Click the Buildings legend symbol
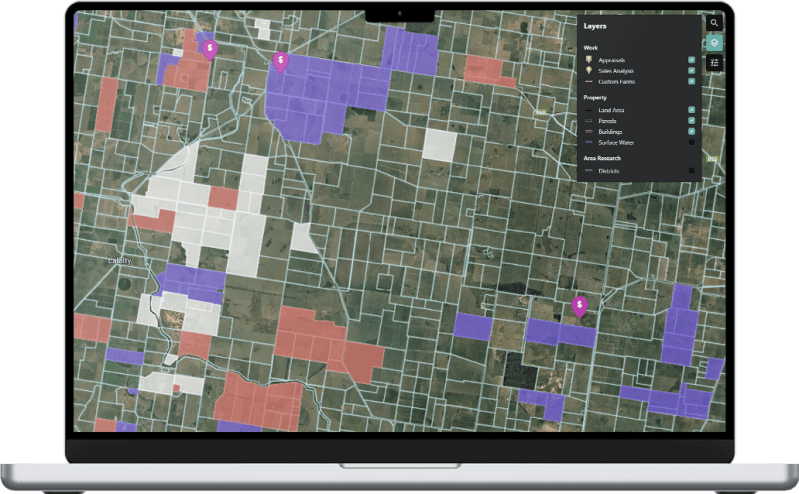 click(x=589, y=132)
